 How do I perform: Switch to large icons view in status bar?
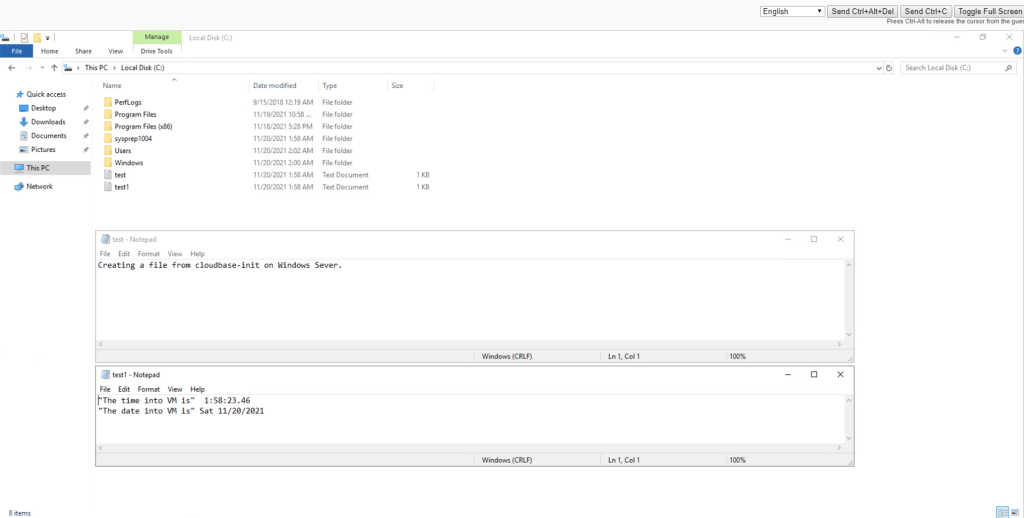coord(1017,512)
